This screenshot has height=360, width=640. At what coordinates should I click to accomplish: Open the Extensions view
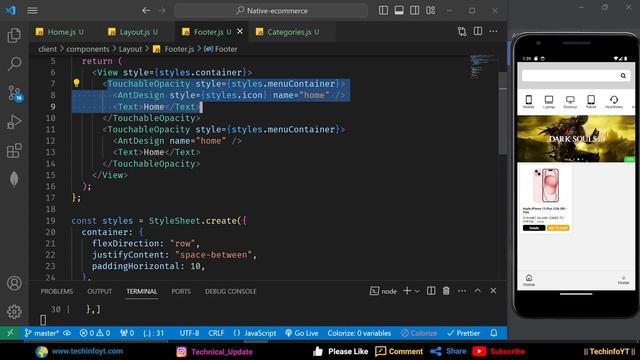click(x=14, y=150)
